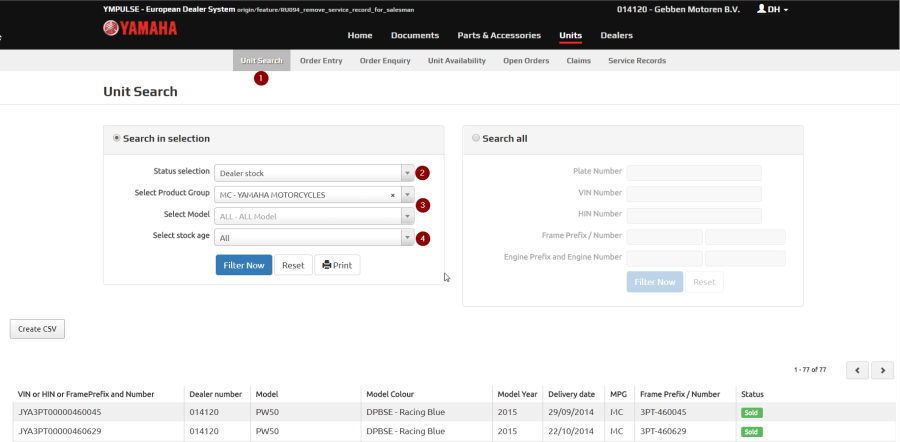This screenshot has width=900, height=442.
Task: Click delivery date 22/10/2014
Action: [571, 431]
